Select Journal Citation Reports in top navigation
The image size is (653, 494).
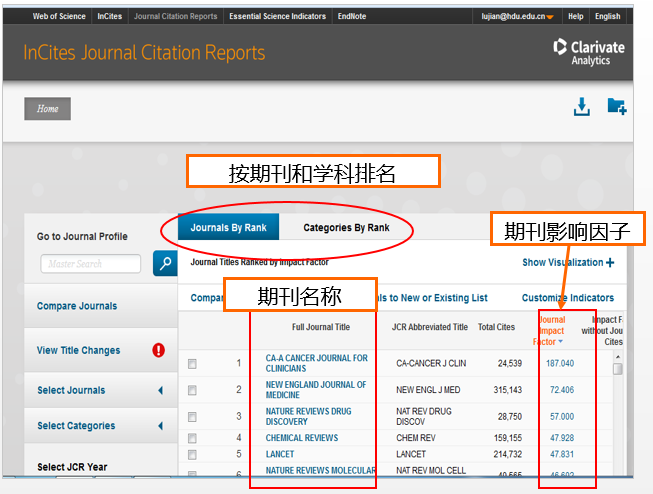(175, 16)
